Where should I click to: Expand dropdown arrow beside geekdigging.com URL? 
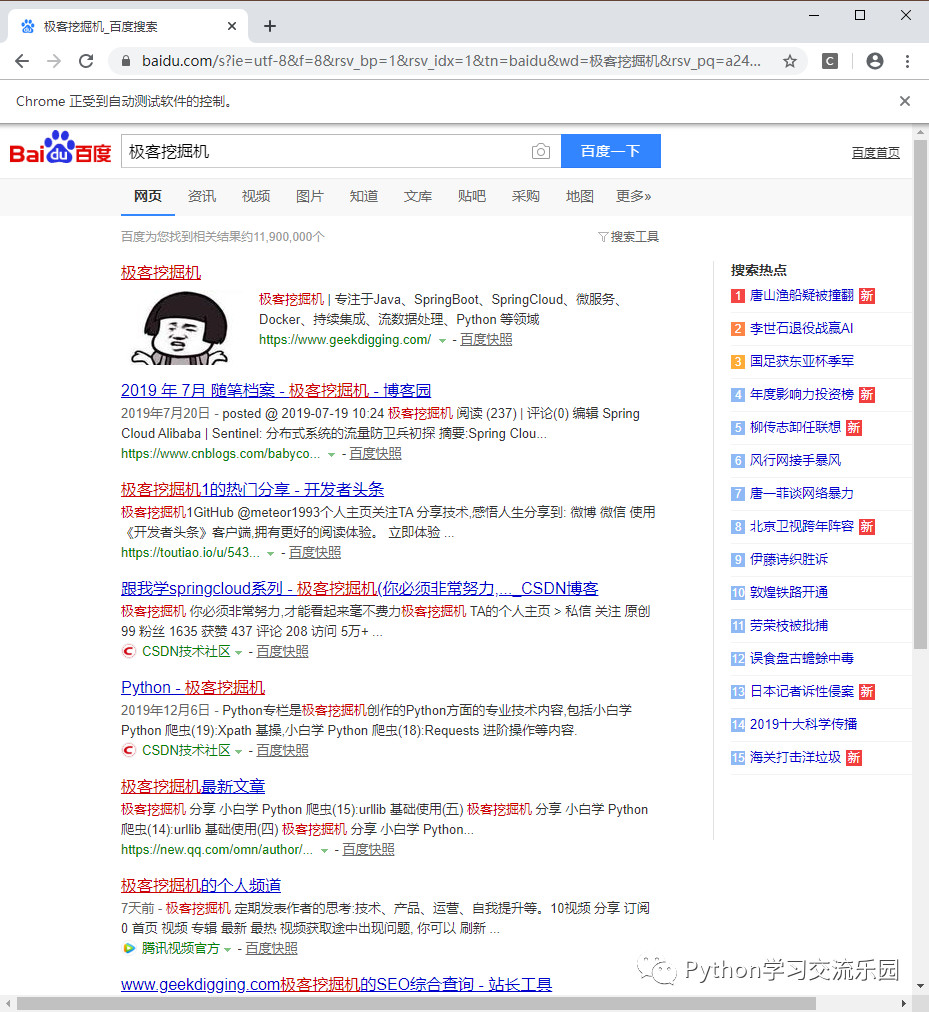tap(442, 341)
